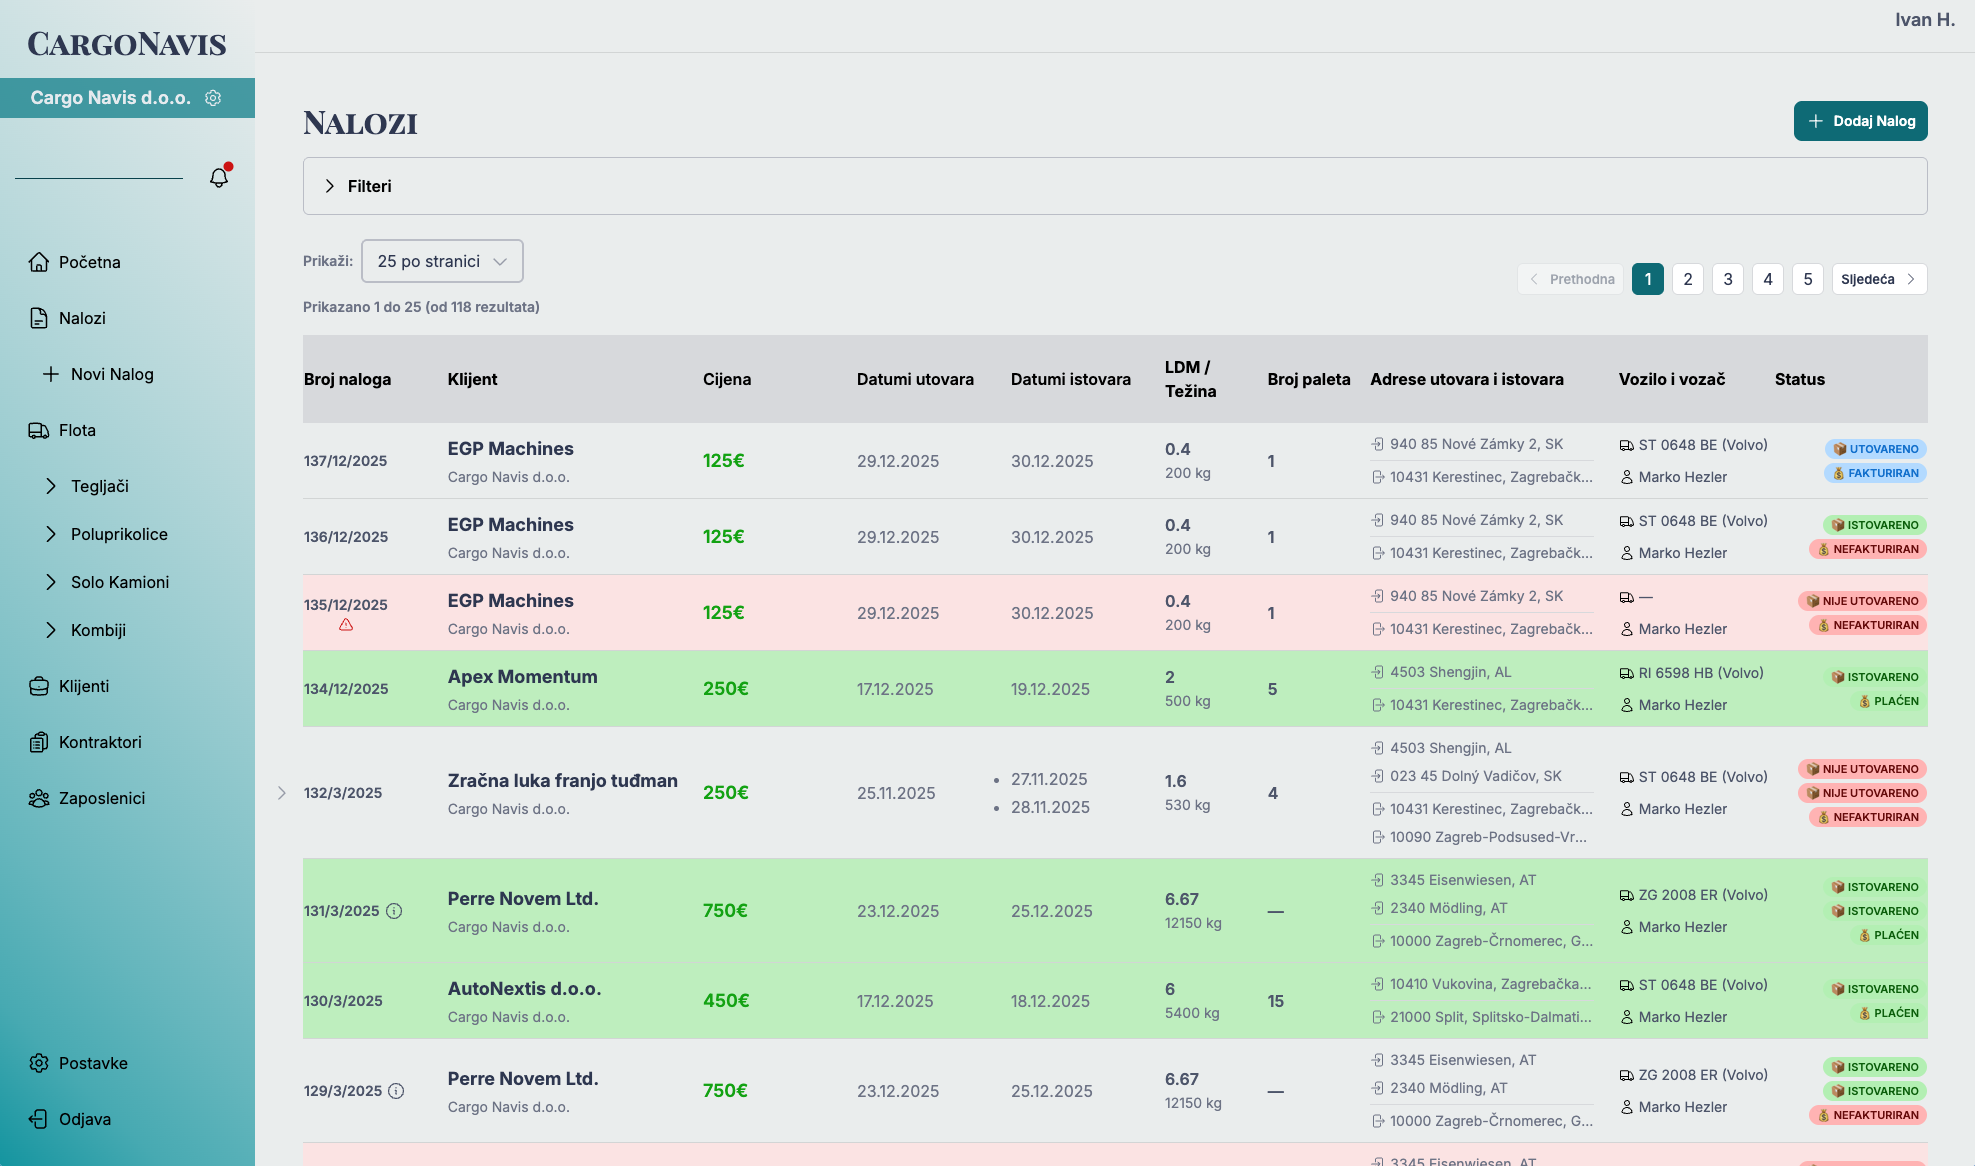Click the Kontraktori sidebar icon
Image resolution: width=1975 pixels, height=1166 pixels.
pos(38,742)
